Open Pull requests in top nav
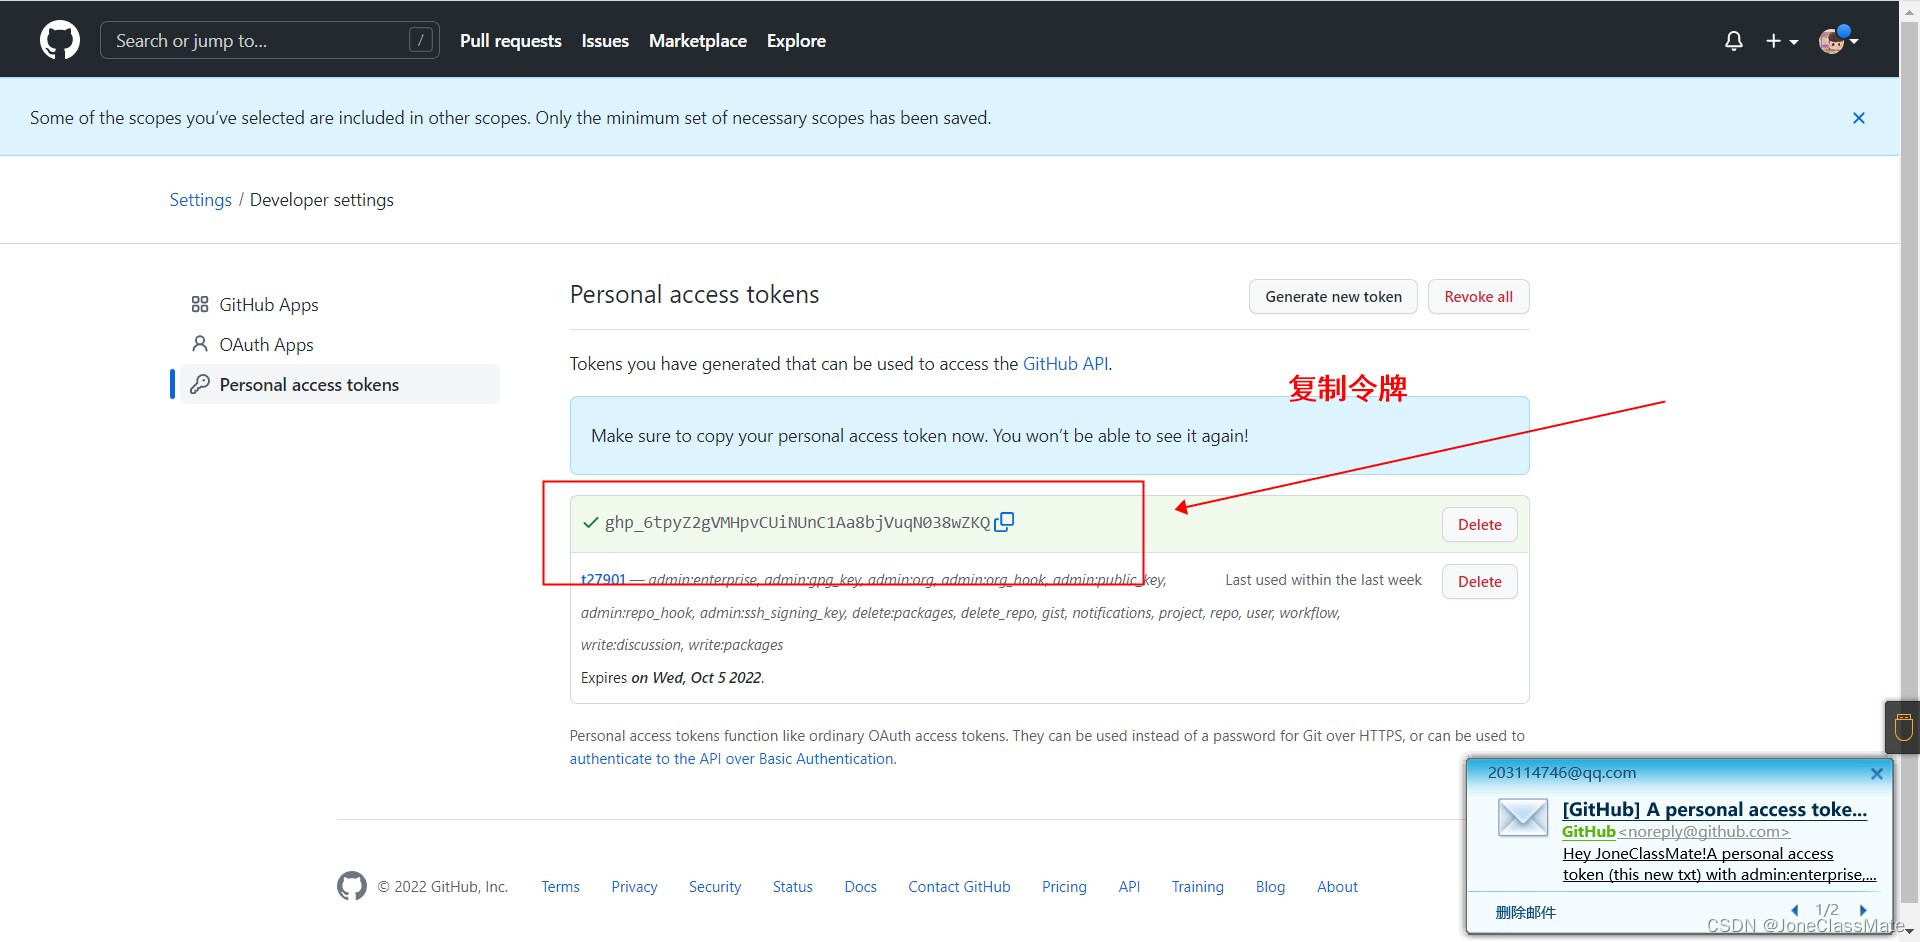 click(510, 41)
